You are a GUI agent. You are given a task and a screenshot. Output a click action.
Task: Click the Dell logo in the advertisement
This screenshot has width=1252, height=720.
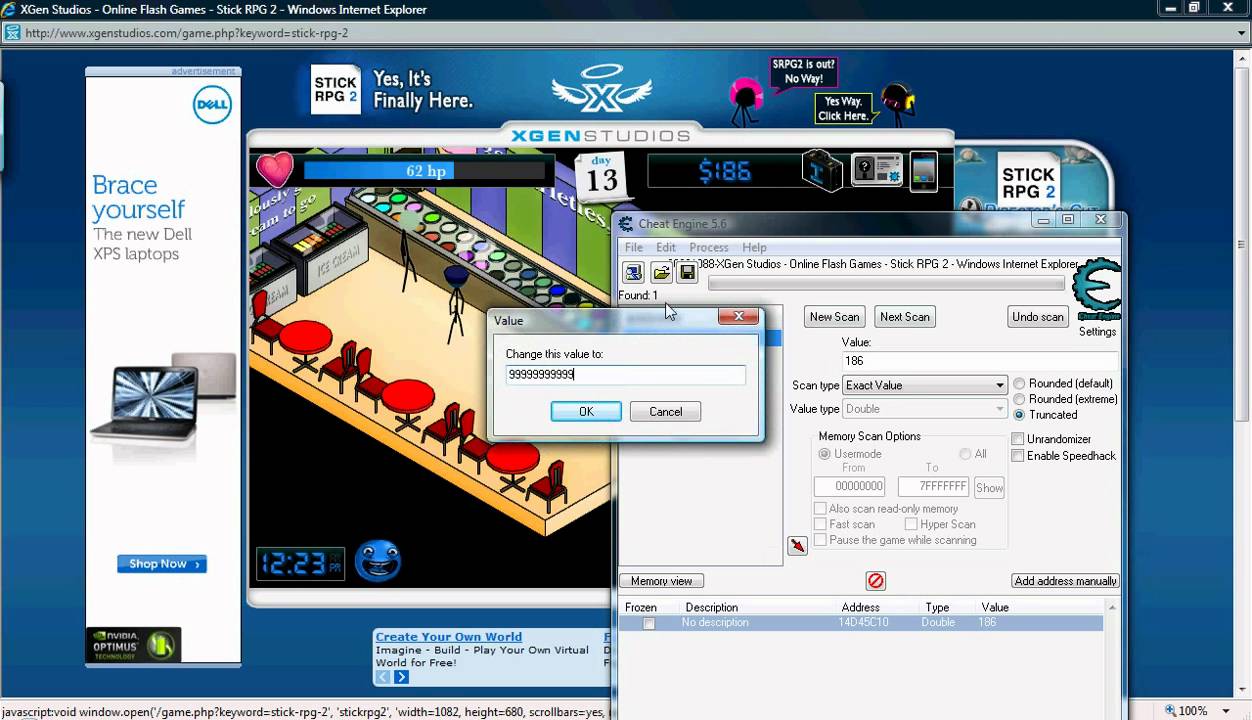click(212, 105)
